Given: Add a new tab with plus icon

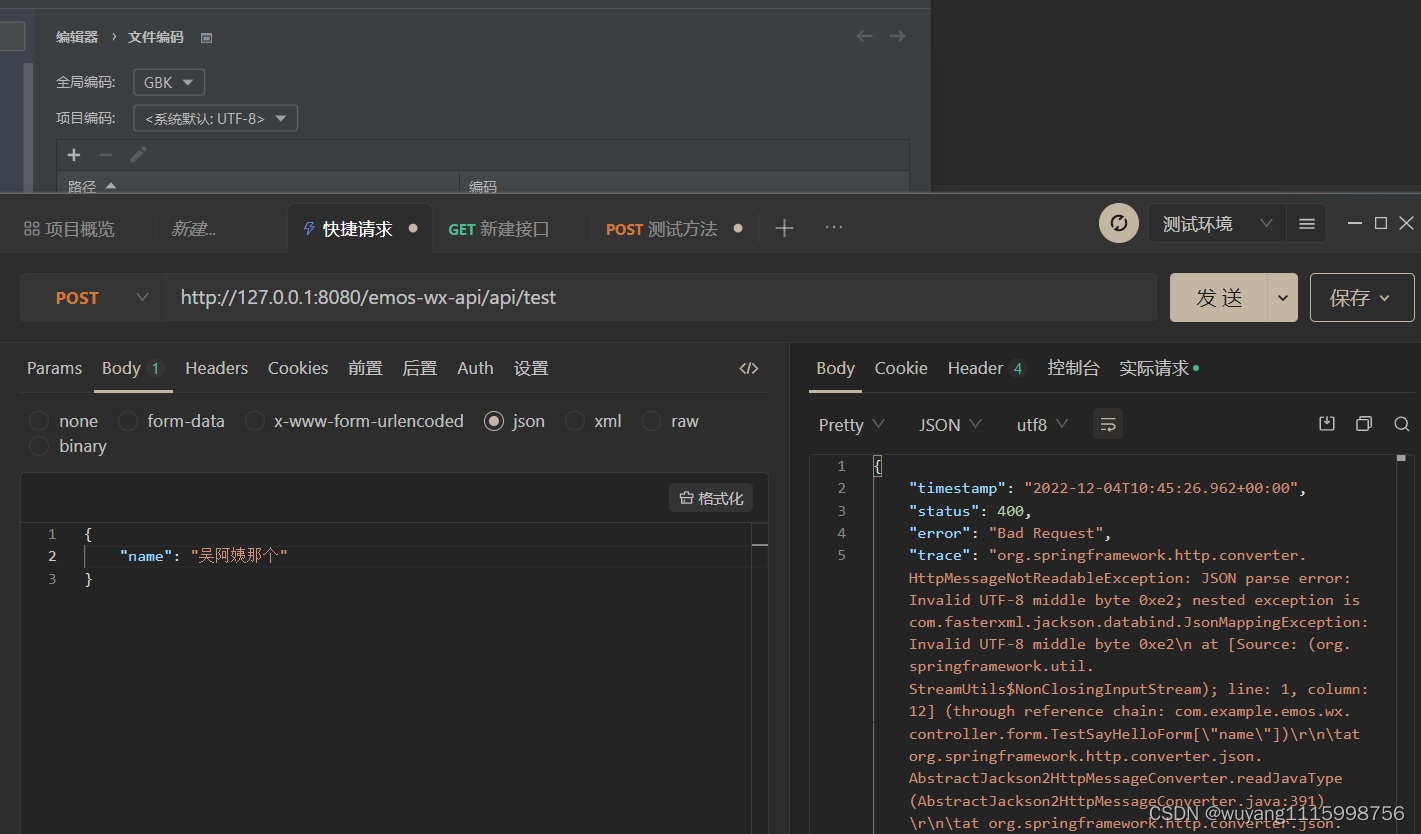Looking at the screenshot, I should point(784,229).
